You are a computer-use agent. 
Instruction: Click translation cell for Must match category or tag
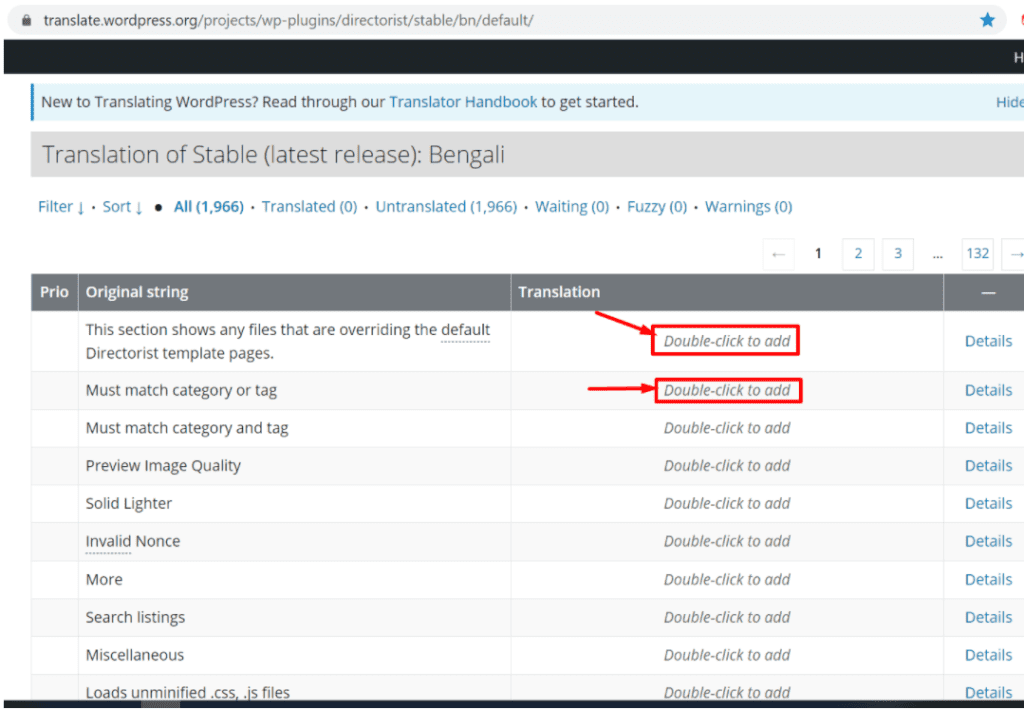coord(727,390)
